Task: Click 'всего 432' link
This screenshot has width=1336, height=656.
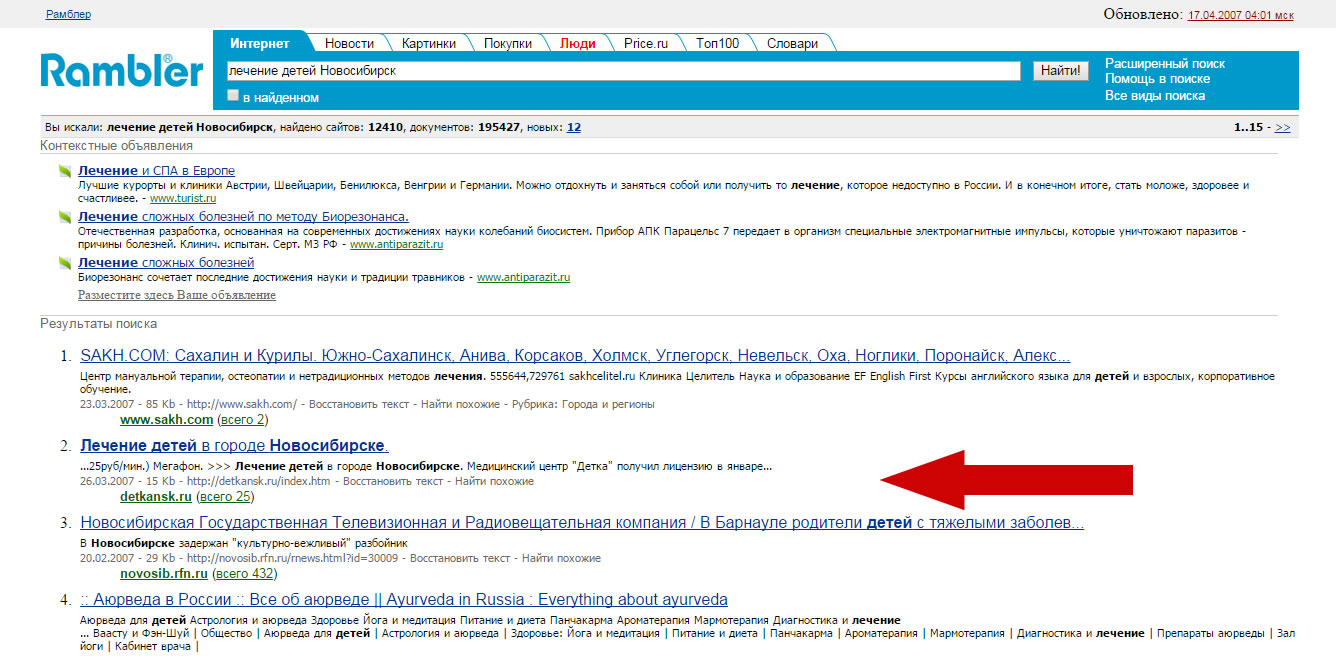Action: [246, 574]
